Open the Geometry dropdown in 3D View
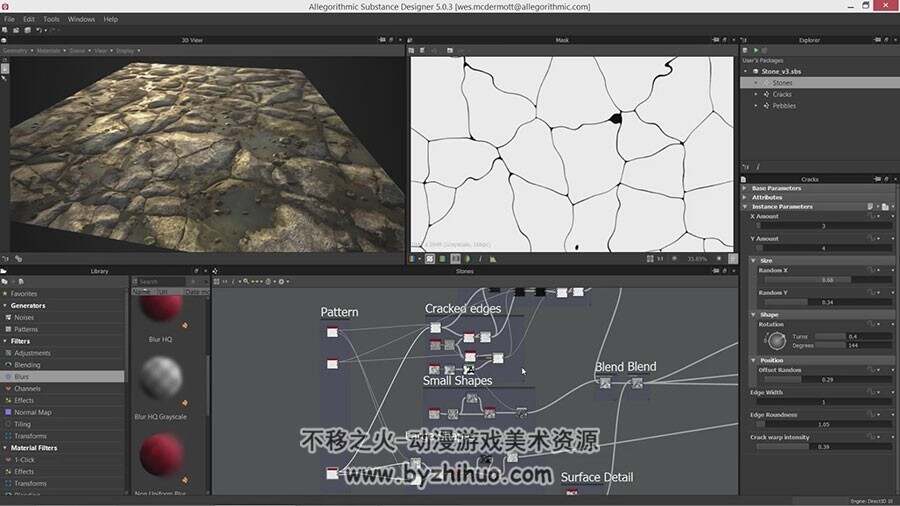 pyautogui.click(x=17, y=50)
